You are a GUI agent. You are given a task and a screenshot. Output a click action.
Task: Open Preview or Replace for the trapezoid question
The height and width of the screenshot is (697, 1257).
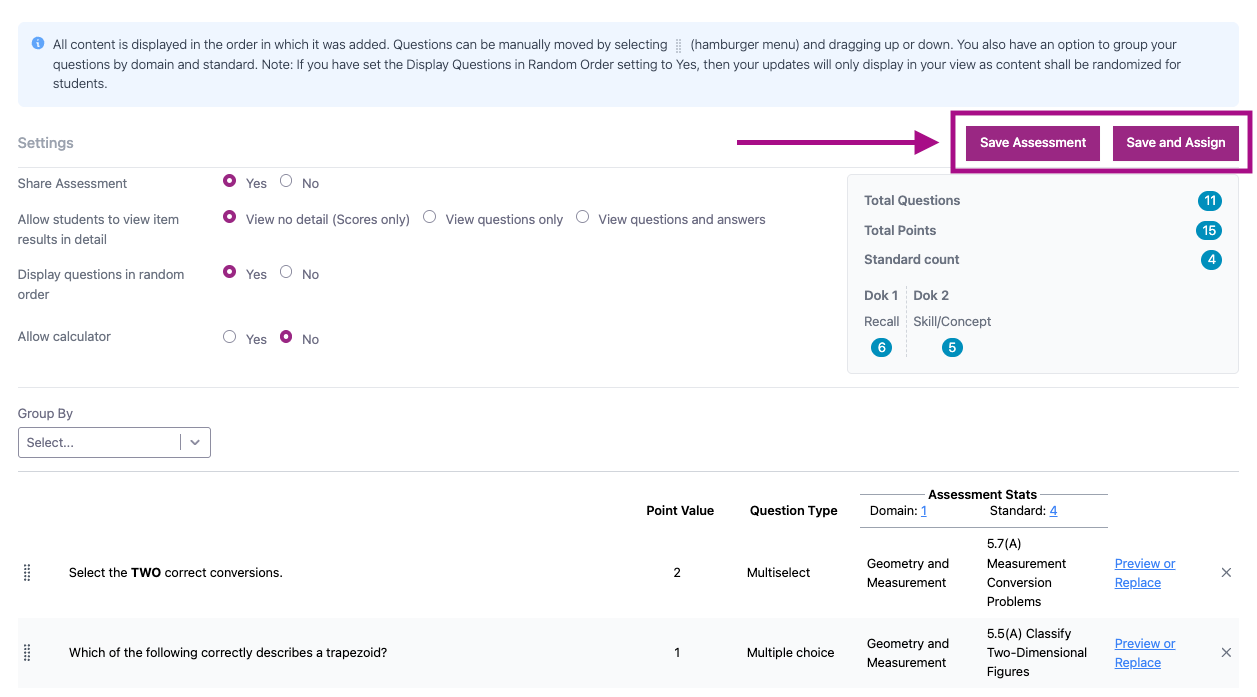[x=1144, y=653]
